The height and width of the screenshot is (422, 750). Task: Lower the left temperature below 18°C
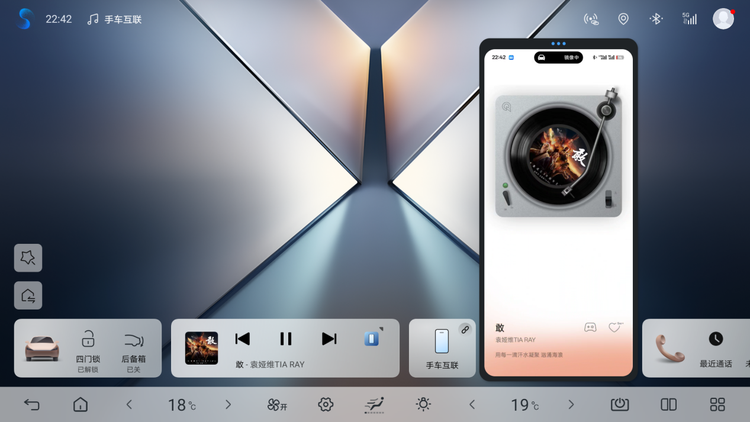pyautogui.click(x=129, y=404)
